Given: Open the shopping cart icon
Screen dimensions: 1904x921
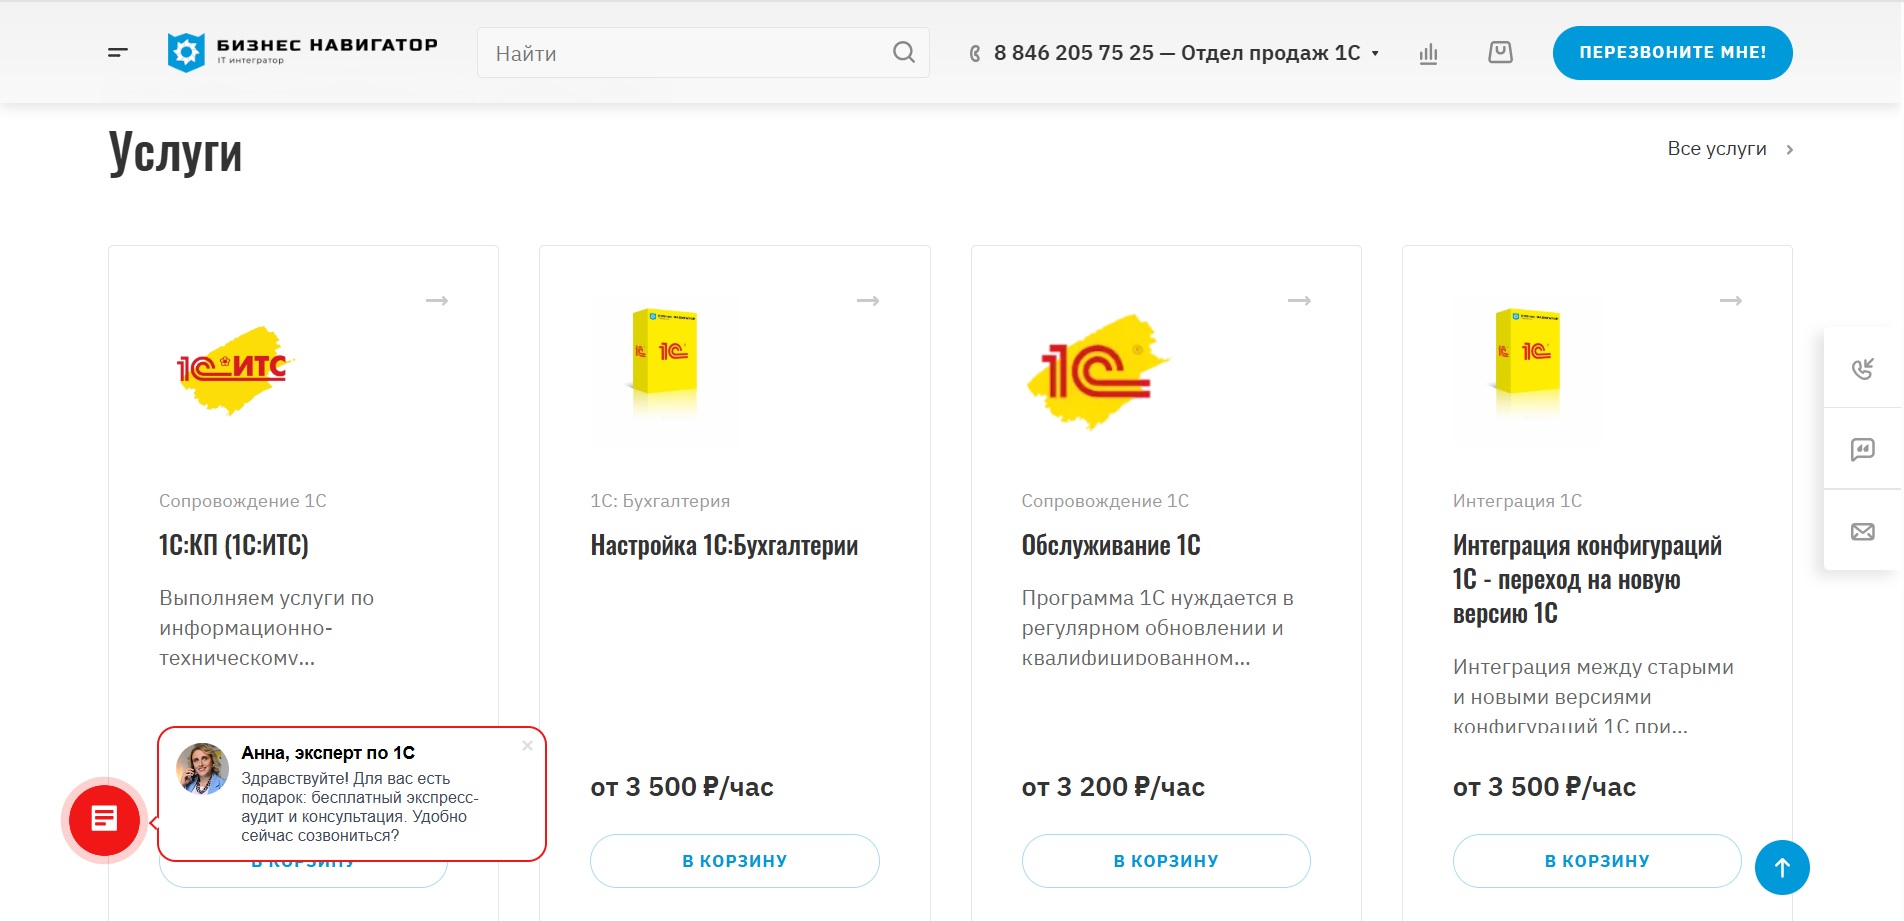Looking at the screenshot, I should [x=1500, y=52].
